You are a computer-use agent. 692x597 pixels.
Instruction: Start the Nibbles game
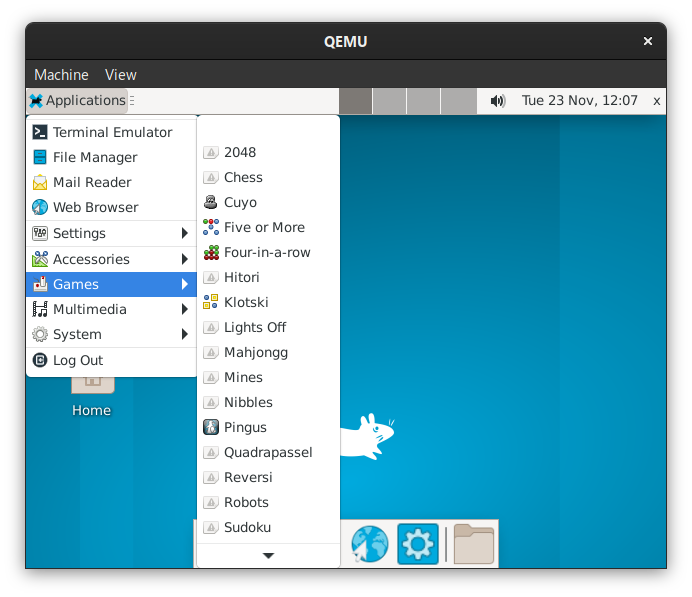click(268, 402)
